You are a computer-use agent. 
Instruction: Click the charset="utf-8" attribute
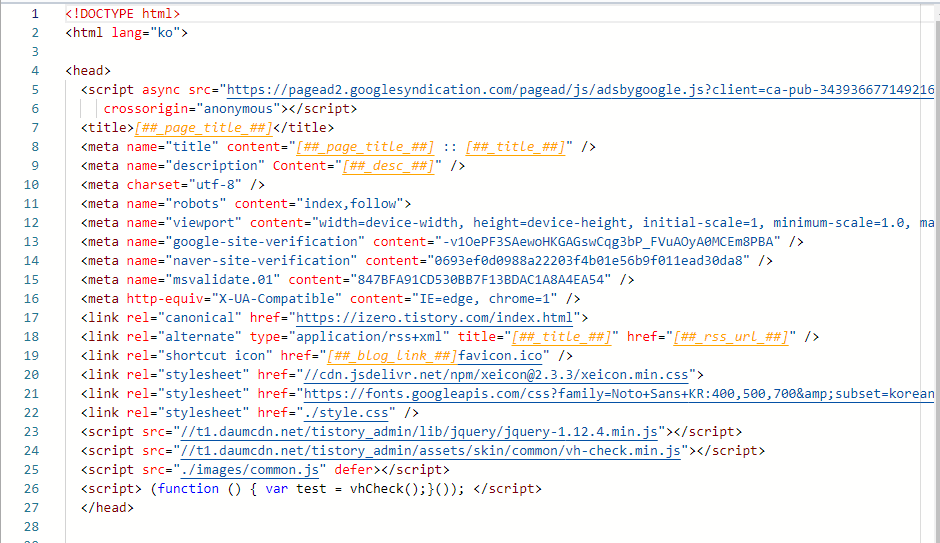click(x=184, y=185)
